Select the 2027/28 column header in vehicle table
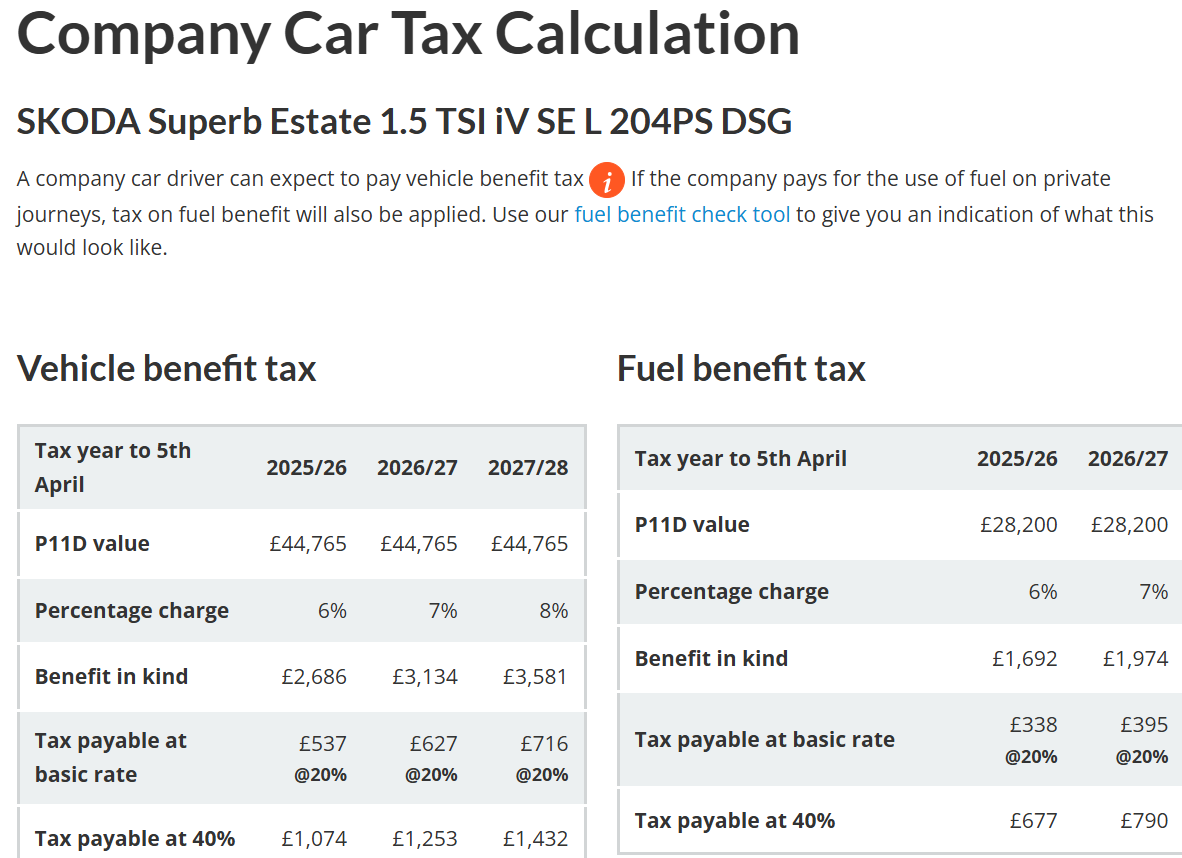This screenshot has height=858, width=1182. (x=528, y=467)
